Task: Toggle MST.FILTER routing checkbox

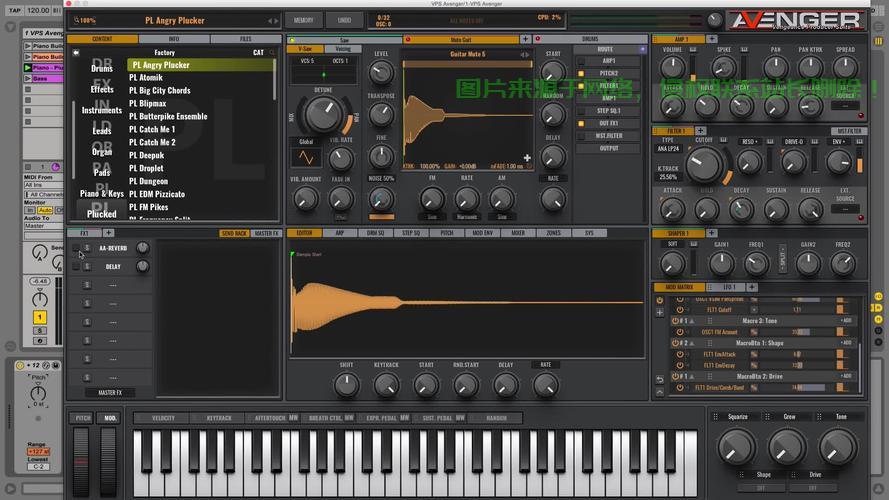Action: (581, 136)
